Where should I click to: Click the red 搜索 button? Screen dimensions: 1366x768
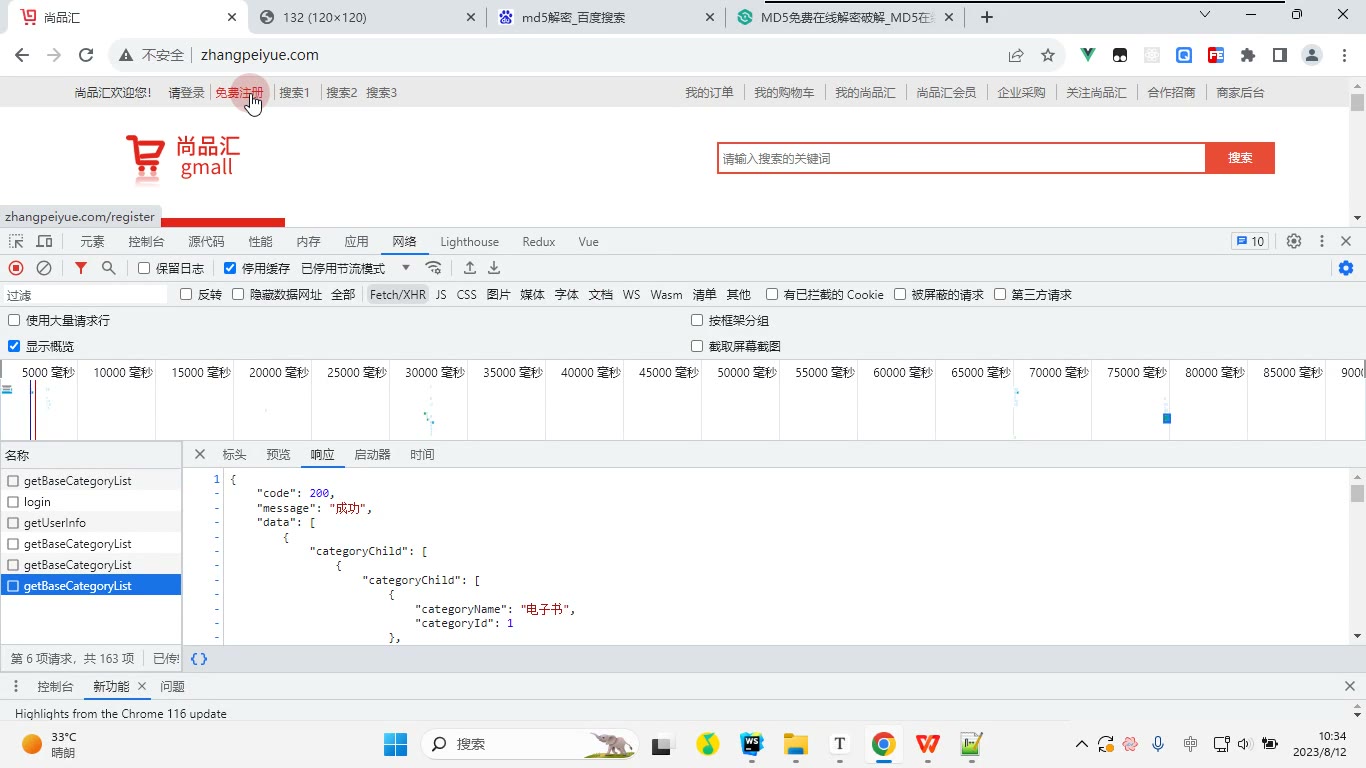click(x=1240, y=158)
